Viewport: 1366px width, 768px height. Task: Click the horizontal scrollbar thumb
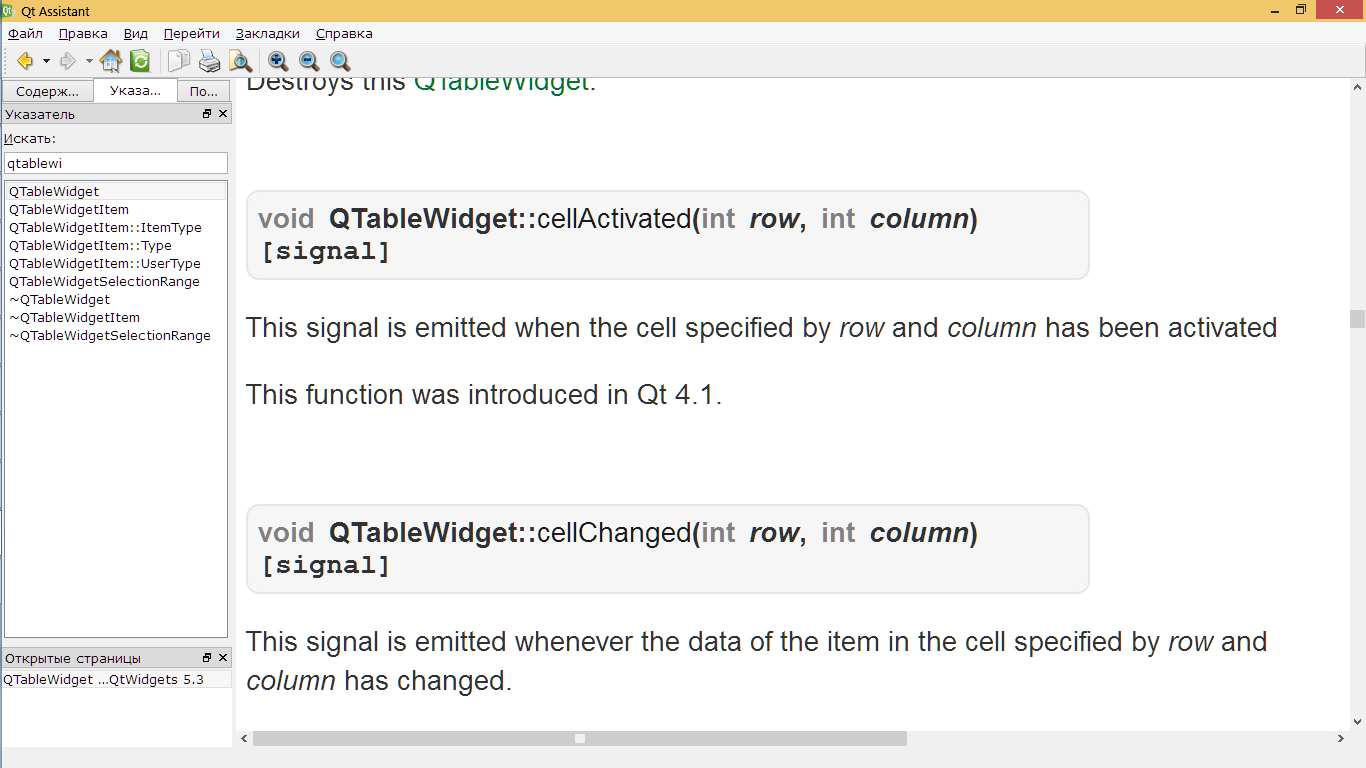click(579, 739)
